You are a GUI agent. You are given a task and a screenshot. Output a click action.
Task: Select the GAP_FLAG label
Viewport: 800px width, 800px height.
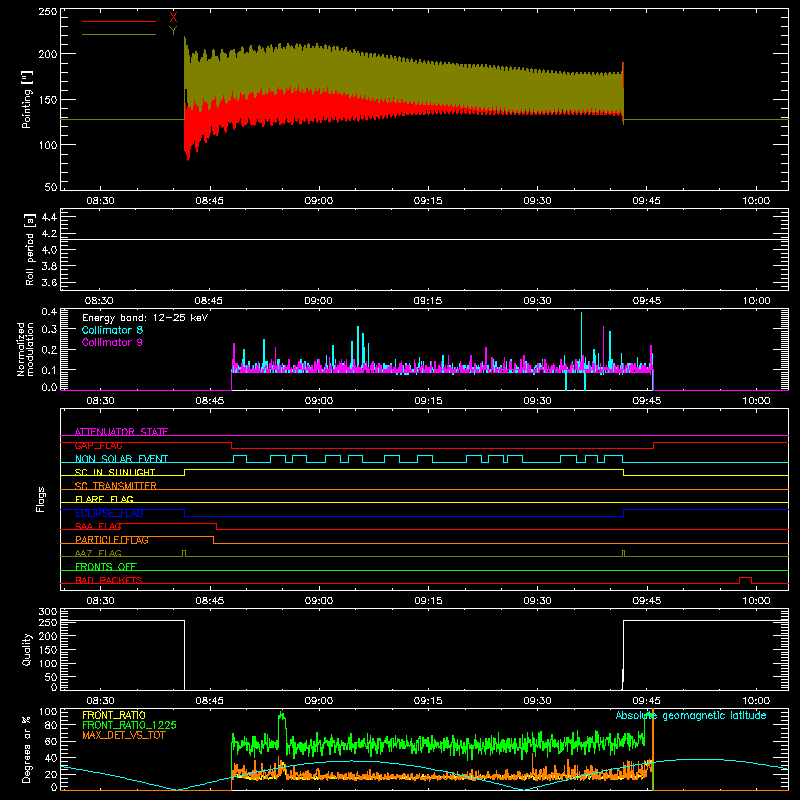click(x=98, y=445)
